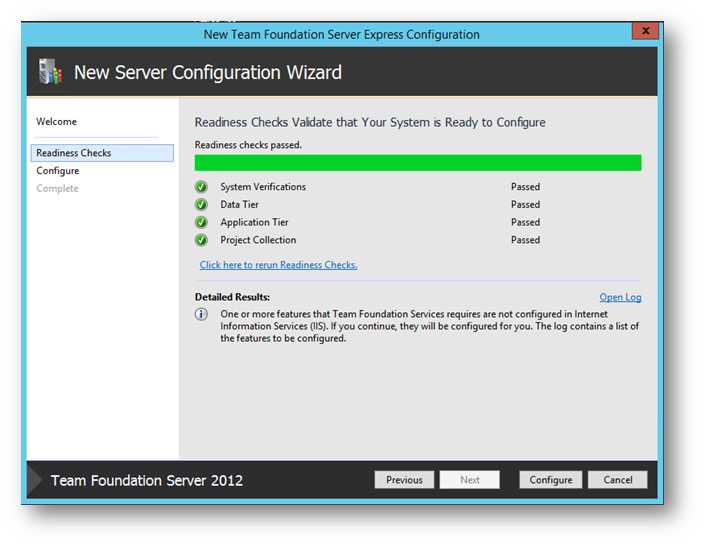706x547 pixels.
Task: Click Passed status for System Verifications
Action: (525, 187)
